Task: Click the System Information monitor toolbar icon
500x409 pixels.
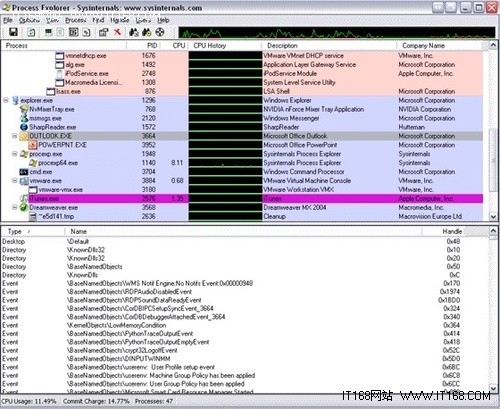Action: [x=48, y=32]
